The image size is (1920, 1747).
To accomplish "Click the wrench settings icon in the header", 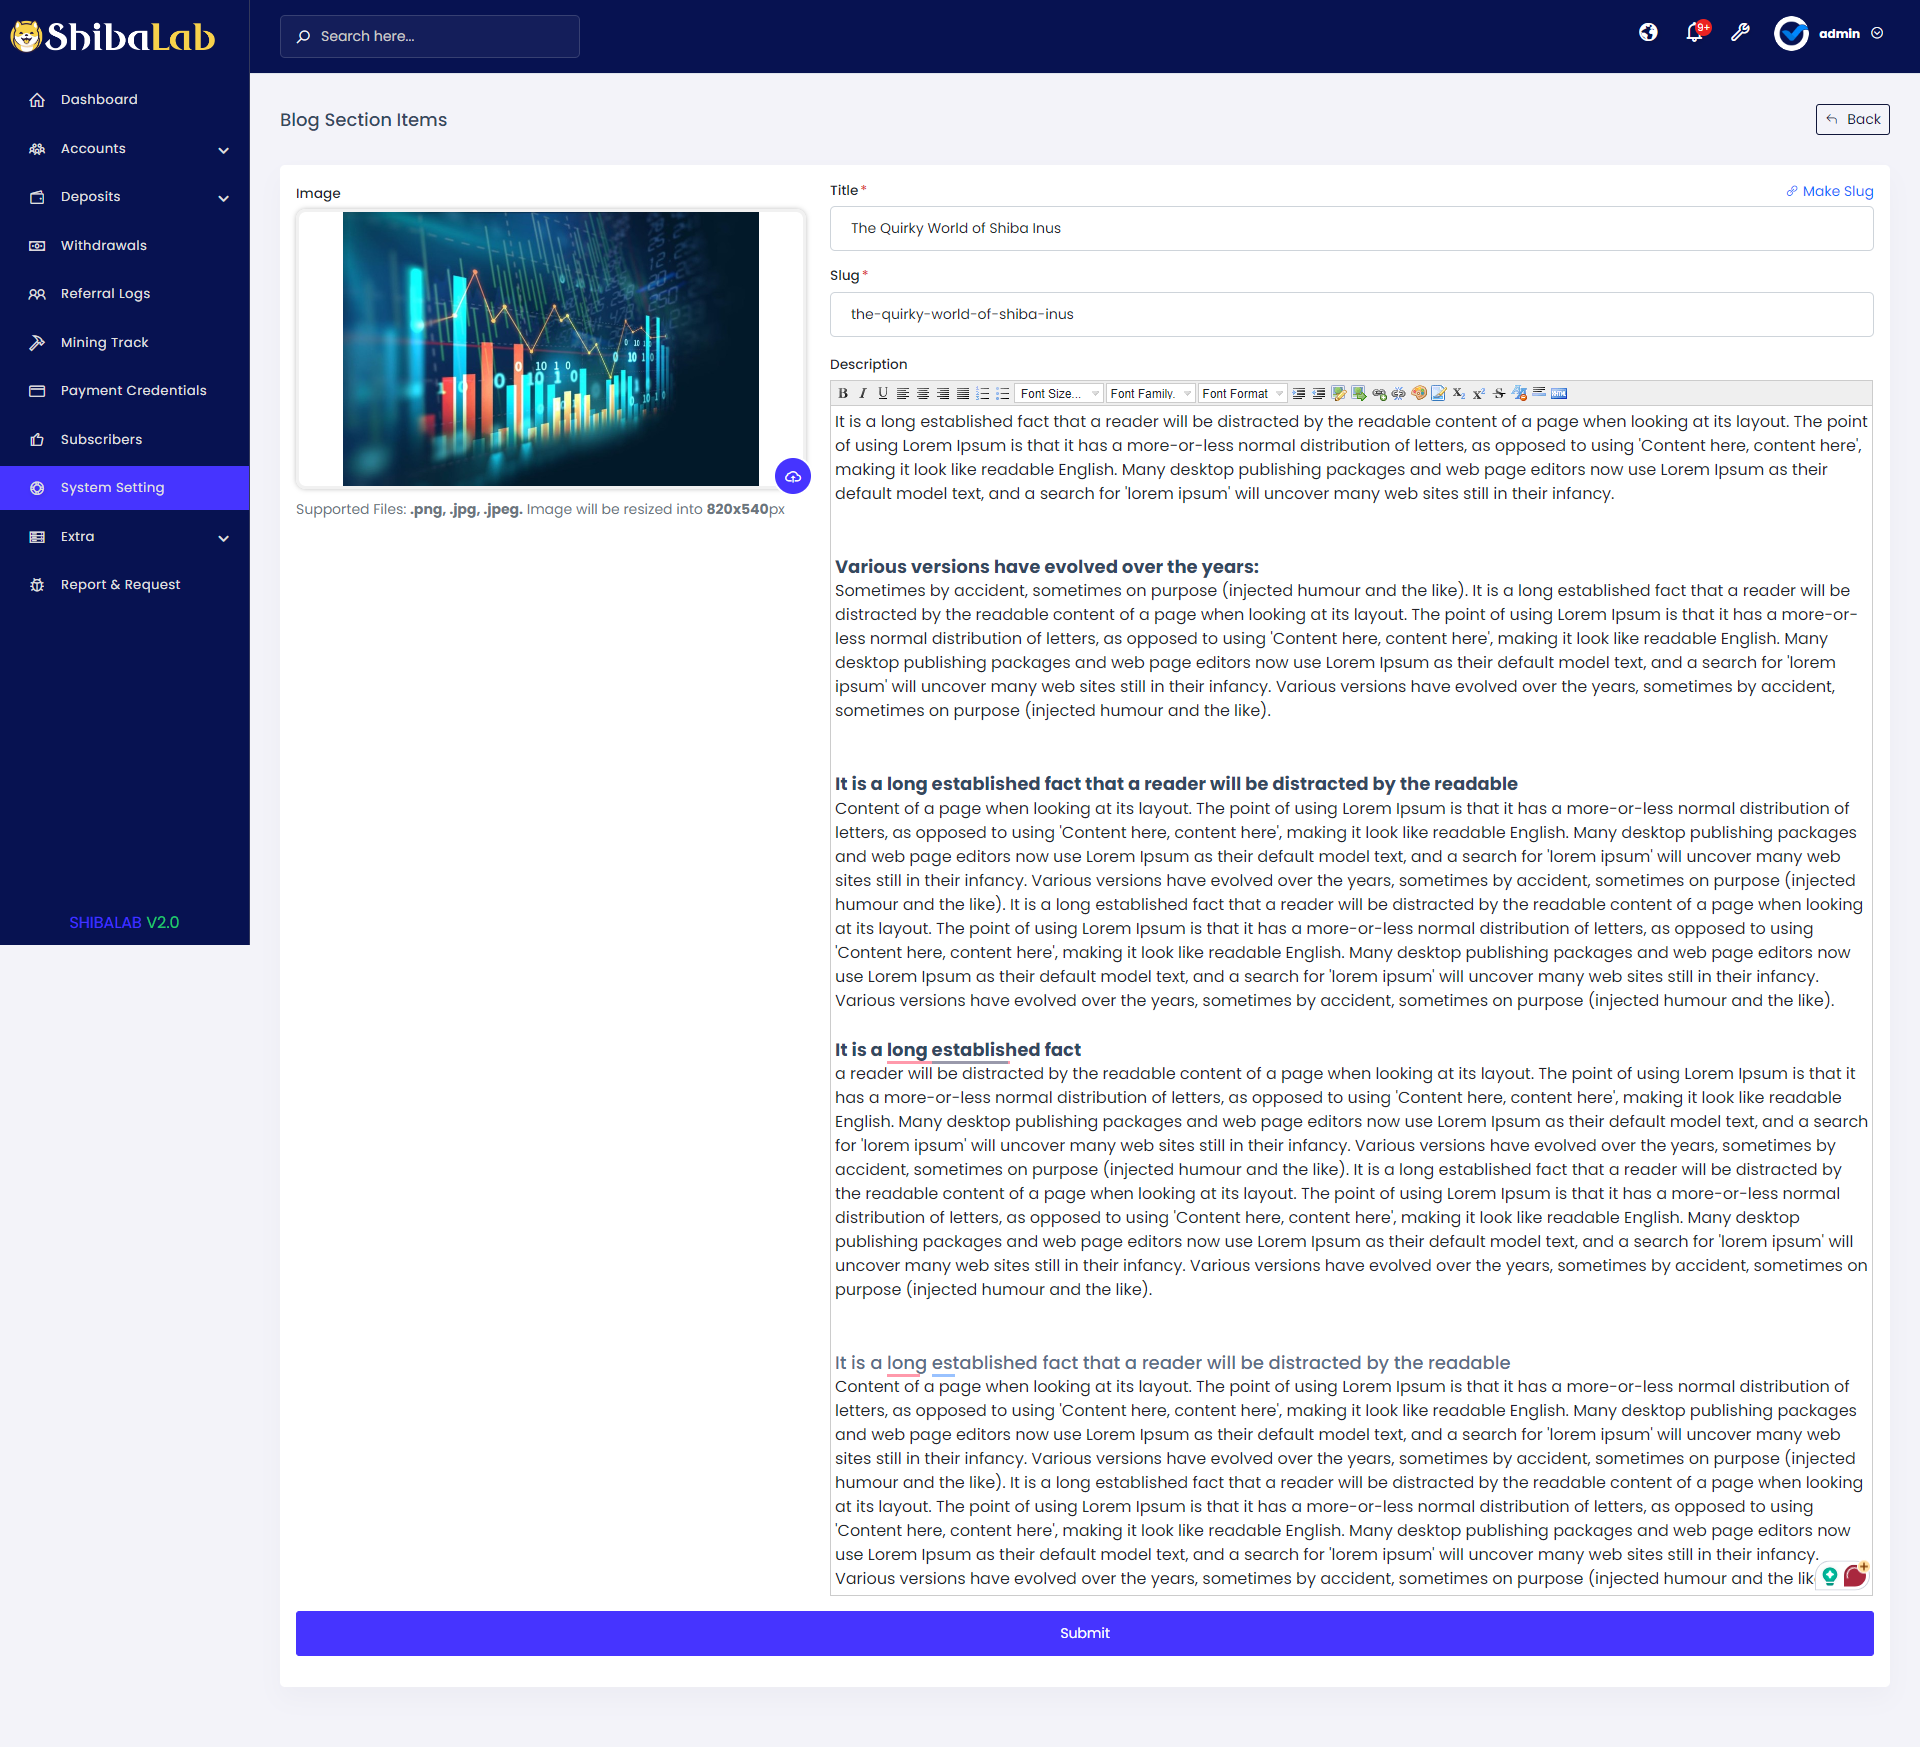I will pyautogui.click(x=1741, y=32).
